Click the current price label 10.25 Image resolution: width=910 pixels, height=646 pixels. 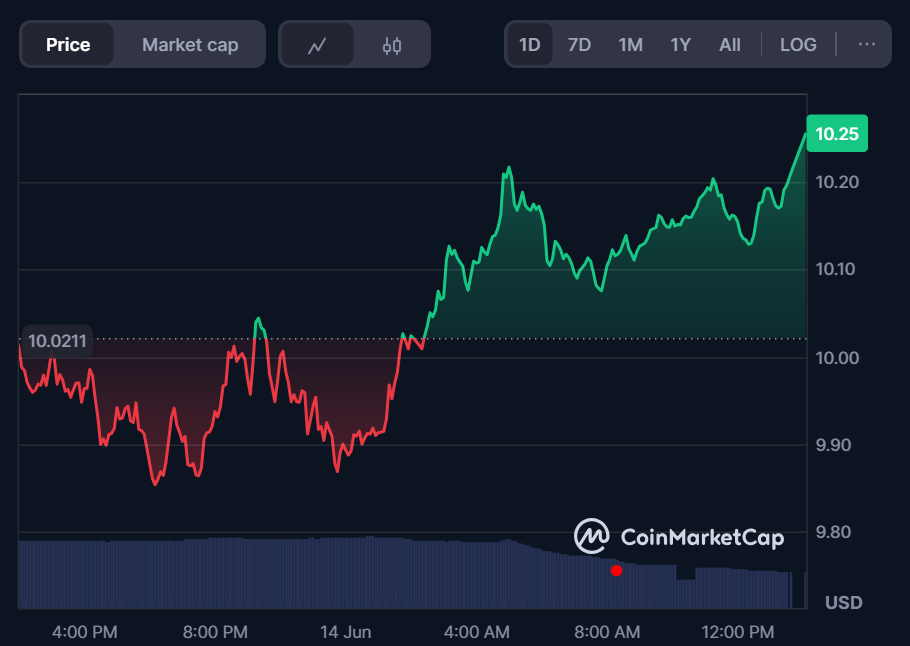(837, 134)
